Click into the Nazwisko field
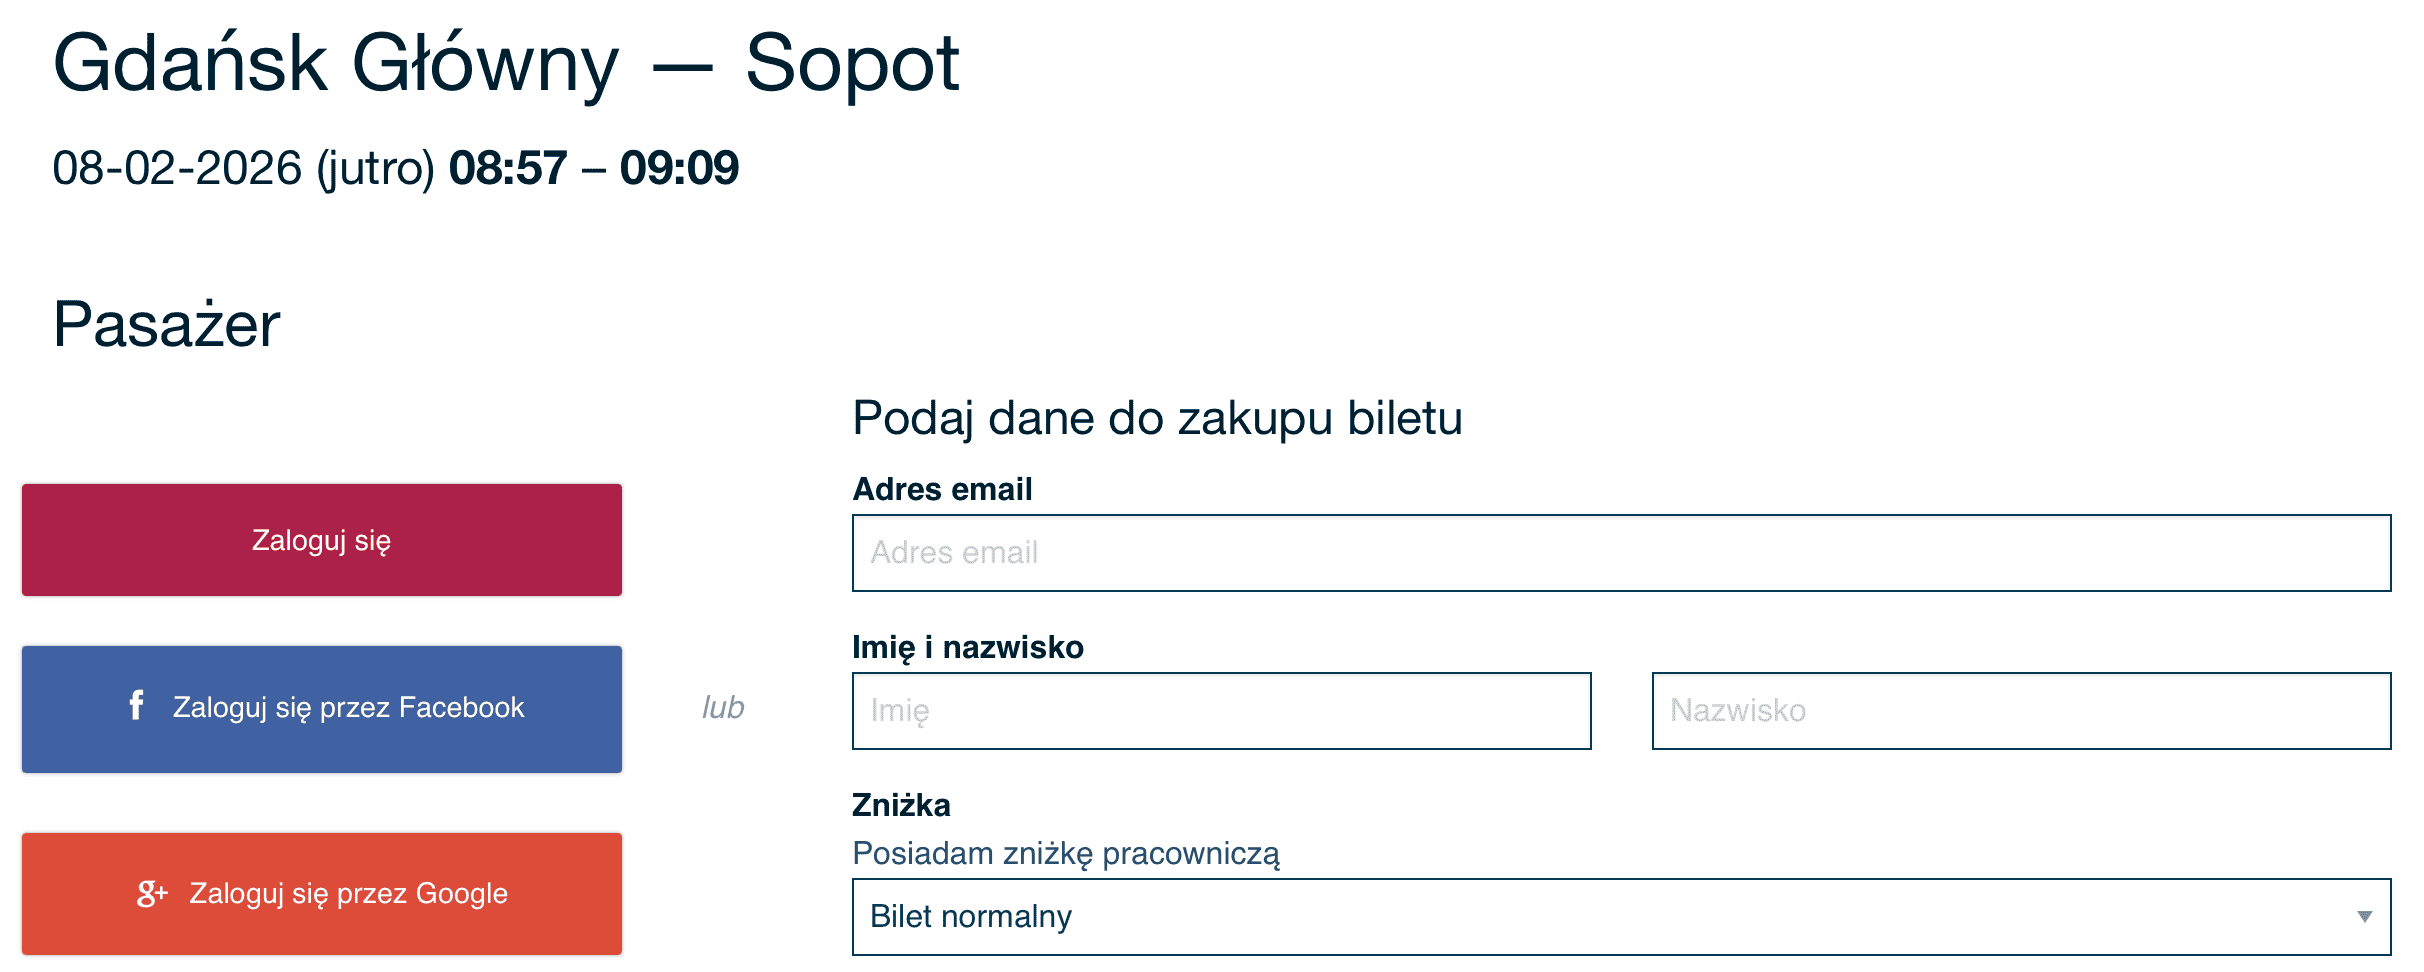The width and height of the screenshot is (2424, 972). (x=2020, y=711)
